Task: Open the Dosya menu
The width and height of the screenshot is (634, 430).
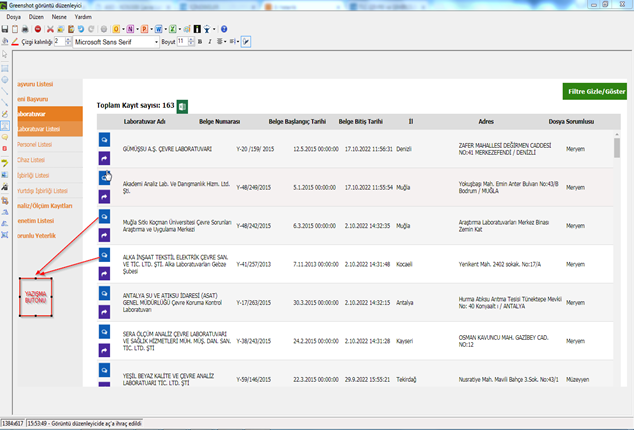Action: [x=14, y=17]
